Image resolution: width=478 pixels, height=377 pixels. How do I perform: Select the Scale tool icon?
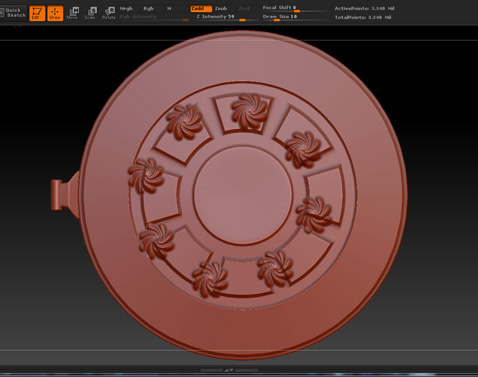tap(91, 13)
